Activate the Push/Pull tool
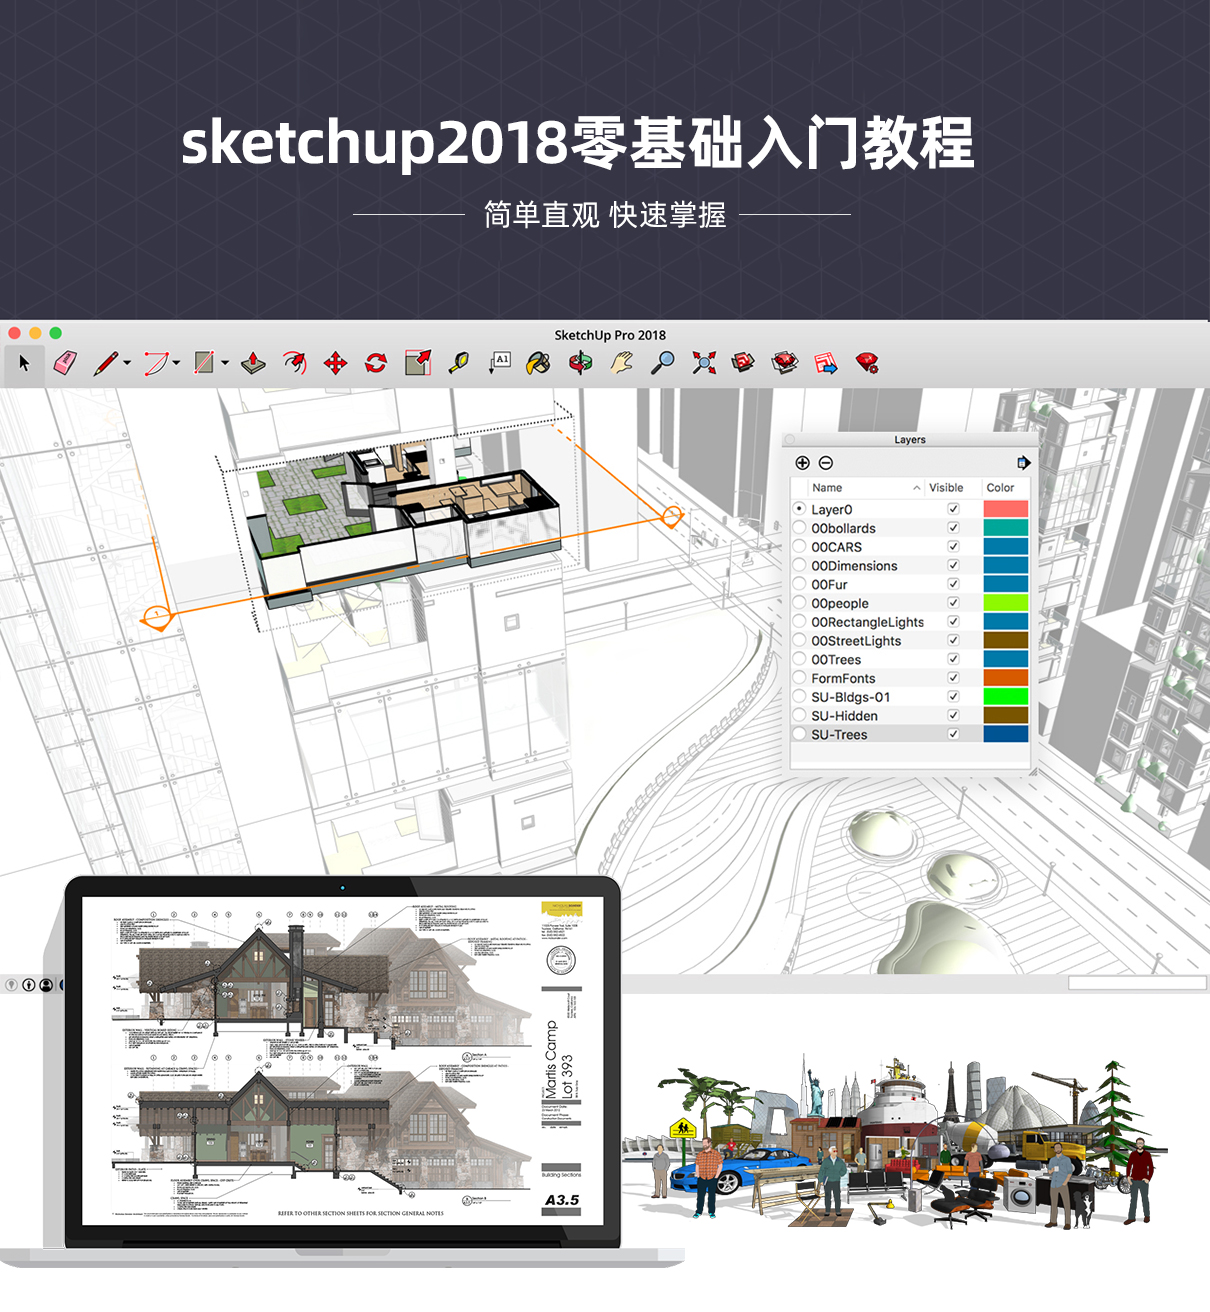The image size is (1210, 1312). (x=254, y=363)
